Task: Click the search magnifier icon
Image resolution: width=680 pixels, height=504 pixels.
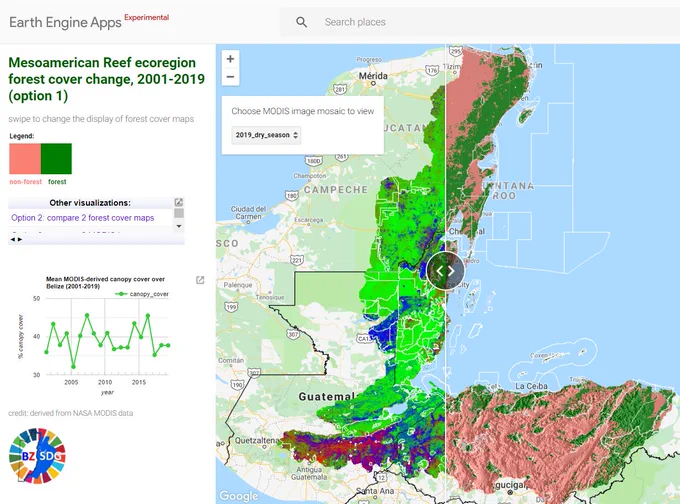Action: [301, 22]
